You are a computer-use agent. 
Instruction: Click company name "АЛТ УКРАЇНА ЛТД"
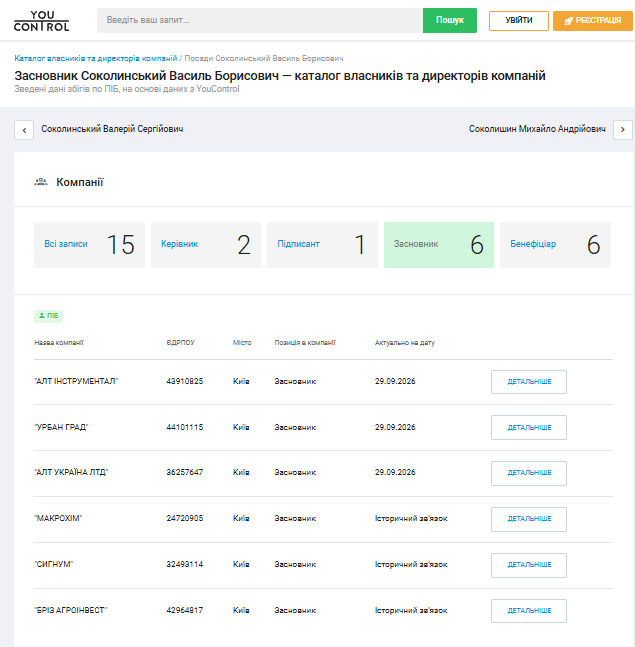pos(71,472)
